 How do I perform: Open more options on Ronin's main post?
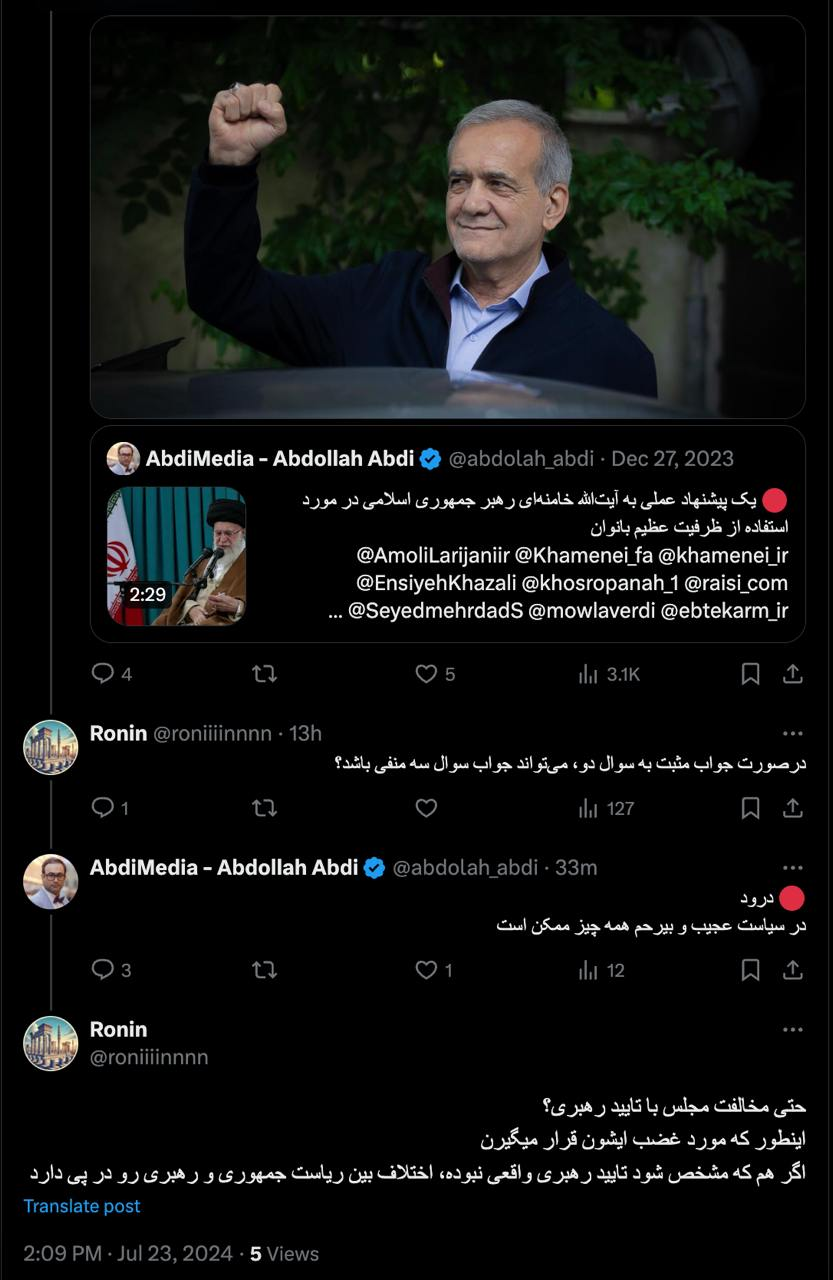(793, 1030)
